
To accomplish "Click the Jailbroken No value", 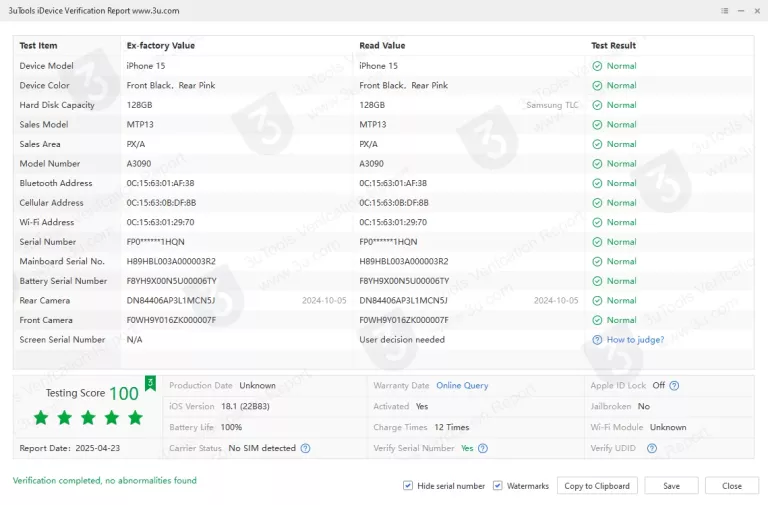I will click(x=644, y=407).
